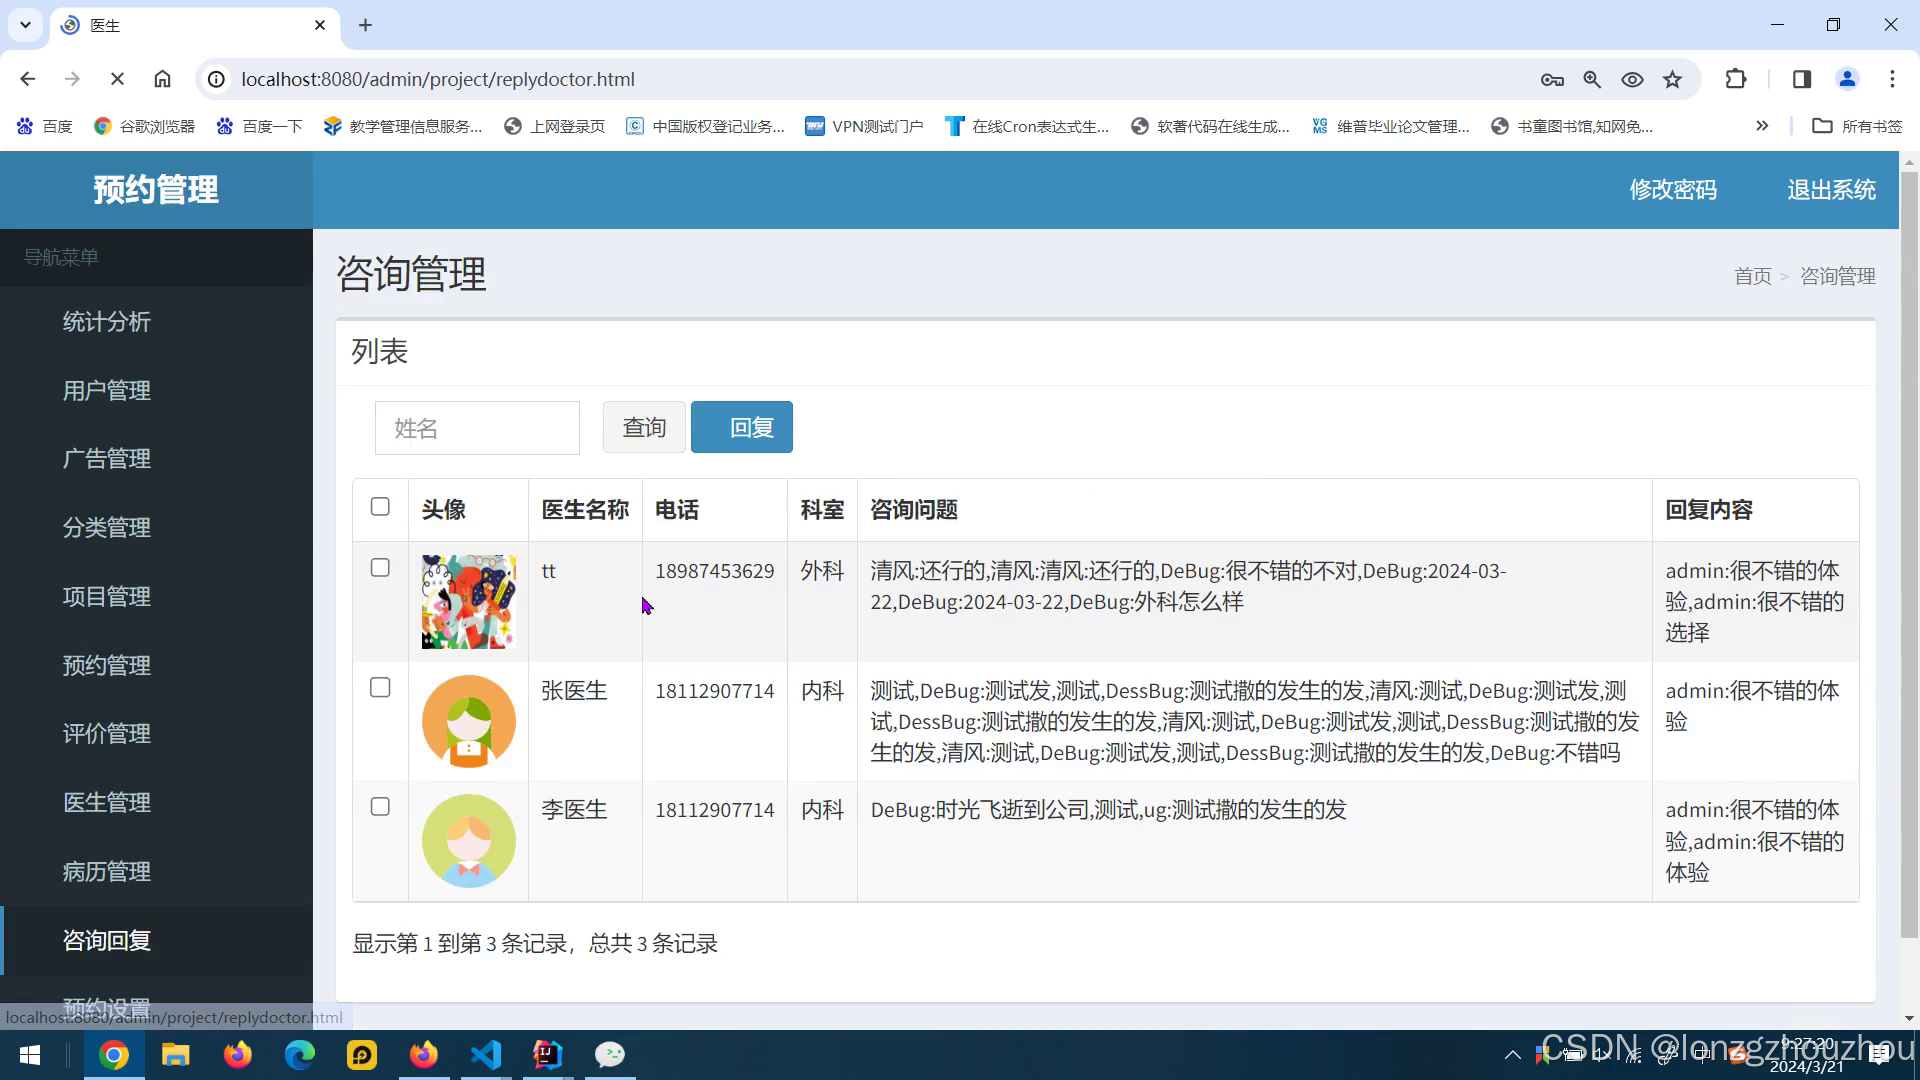This screenshot has height=1080, width=1920.
Task: Click the 退出系统 link
Action: 1831,190
